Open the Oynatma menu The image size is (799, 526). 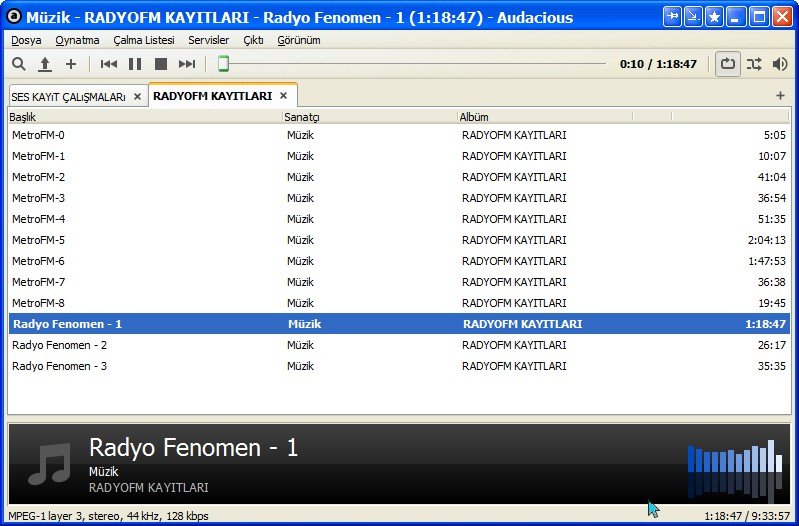(x=77, y=40)
